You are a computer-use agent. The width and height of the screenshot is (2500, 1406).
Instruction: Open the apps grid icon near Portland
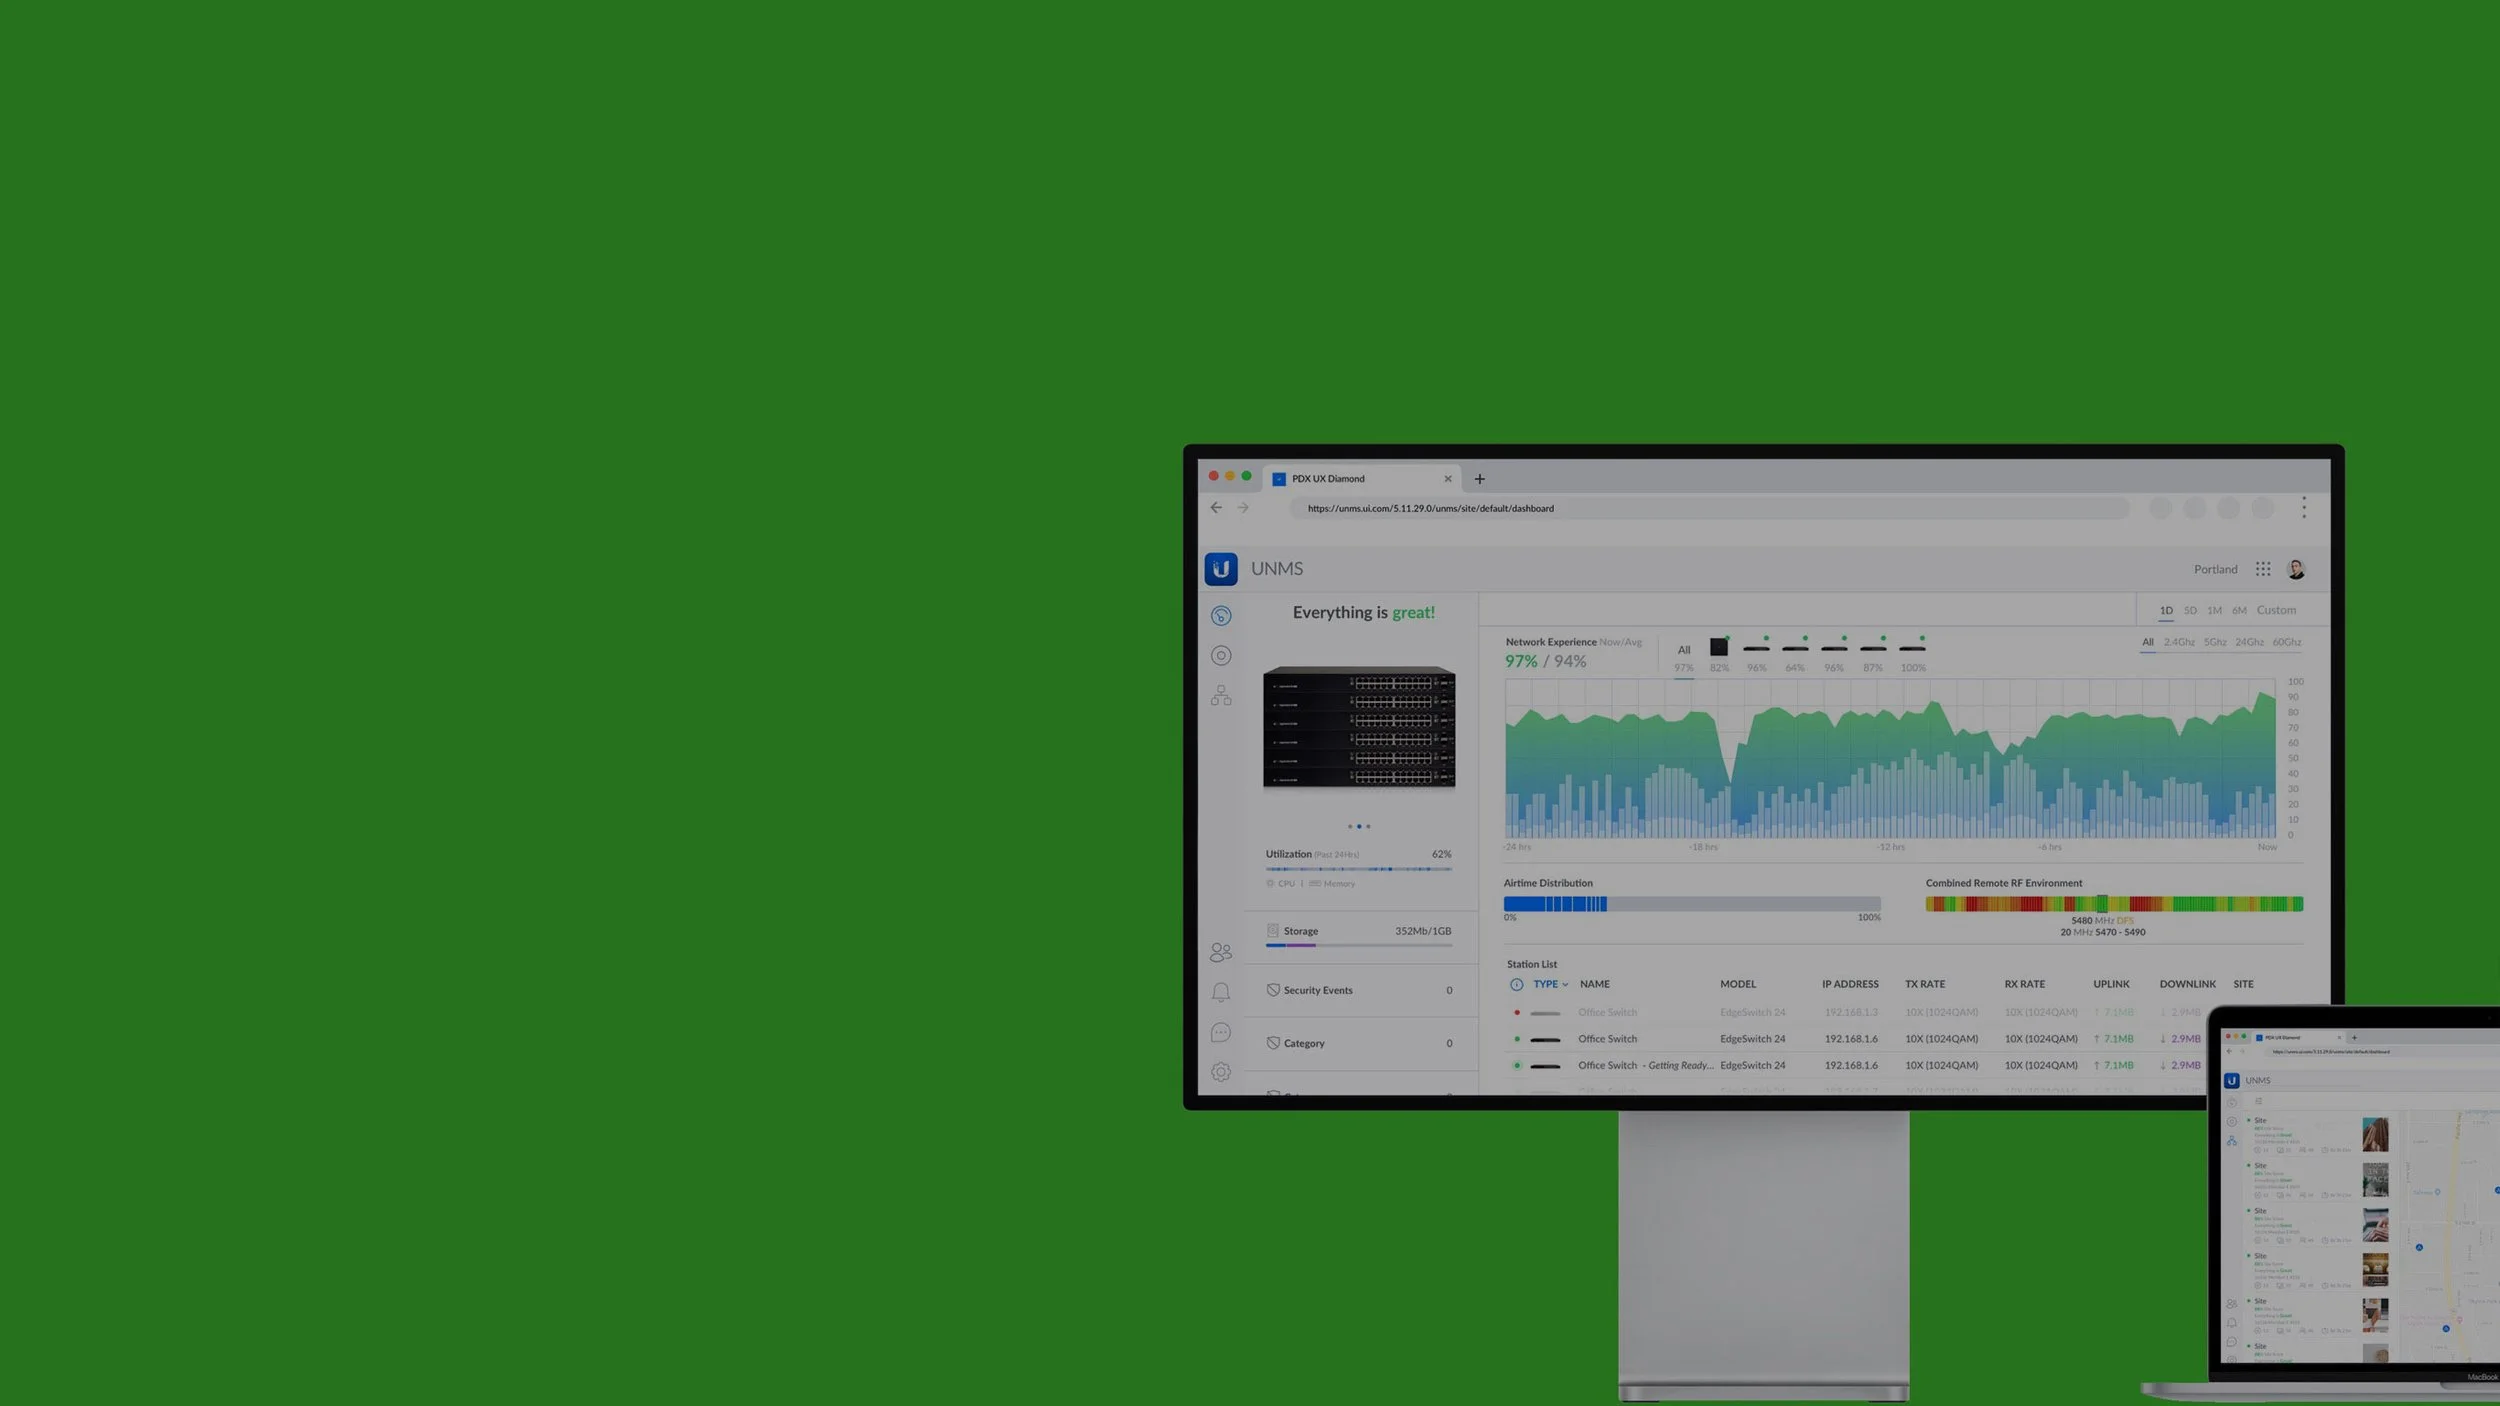2262,569
